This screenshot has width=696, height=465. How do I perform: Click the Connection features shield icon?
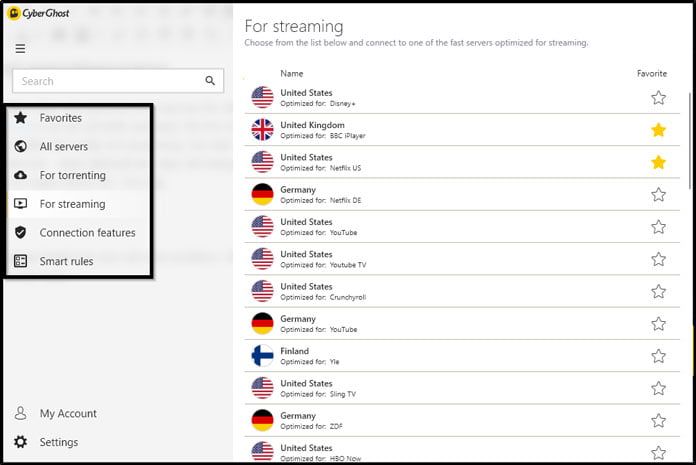pos(20,232)
